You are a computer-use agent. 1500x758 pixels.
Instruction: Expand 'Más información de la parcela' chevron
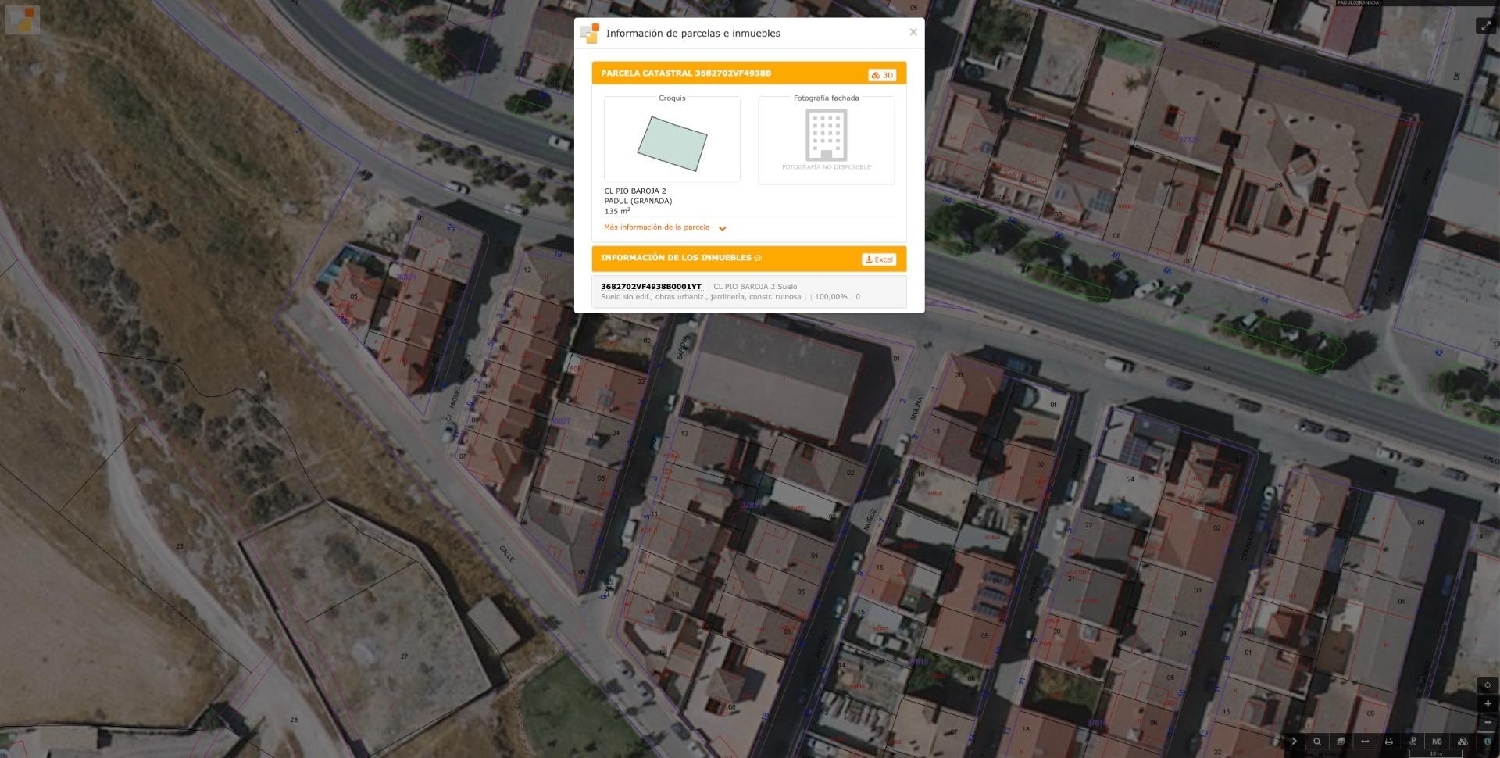tap(722, 228)
